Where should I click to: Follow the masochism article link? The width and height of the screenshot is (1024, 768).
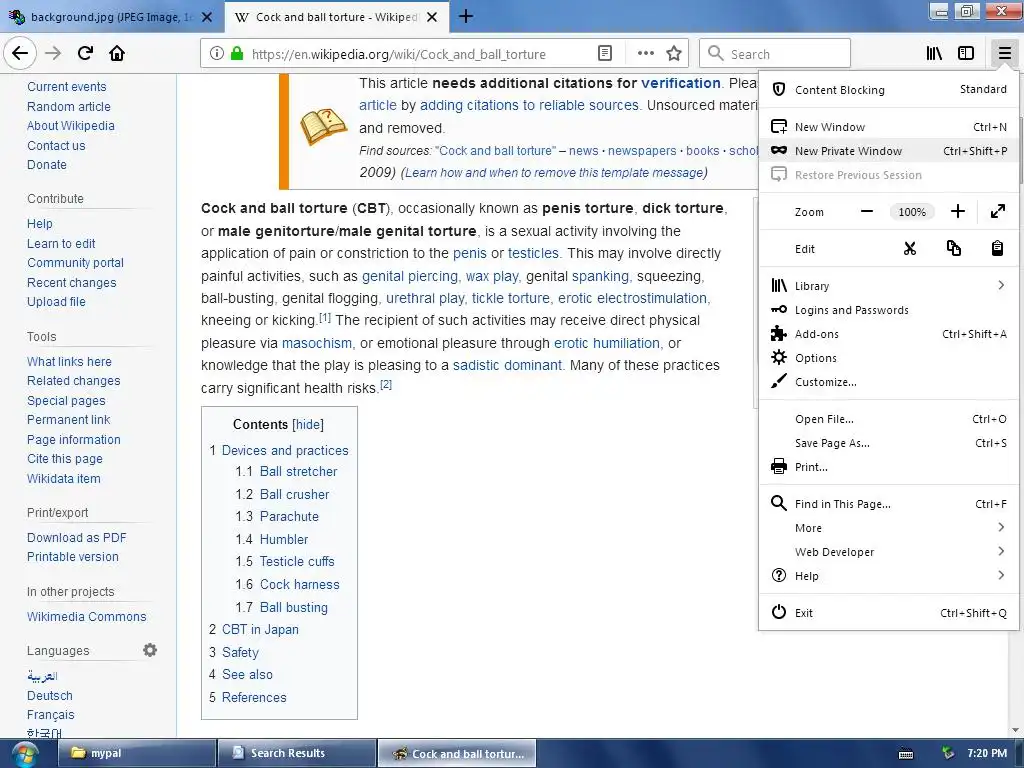click(317, 343)
